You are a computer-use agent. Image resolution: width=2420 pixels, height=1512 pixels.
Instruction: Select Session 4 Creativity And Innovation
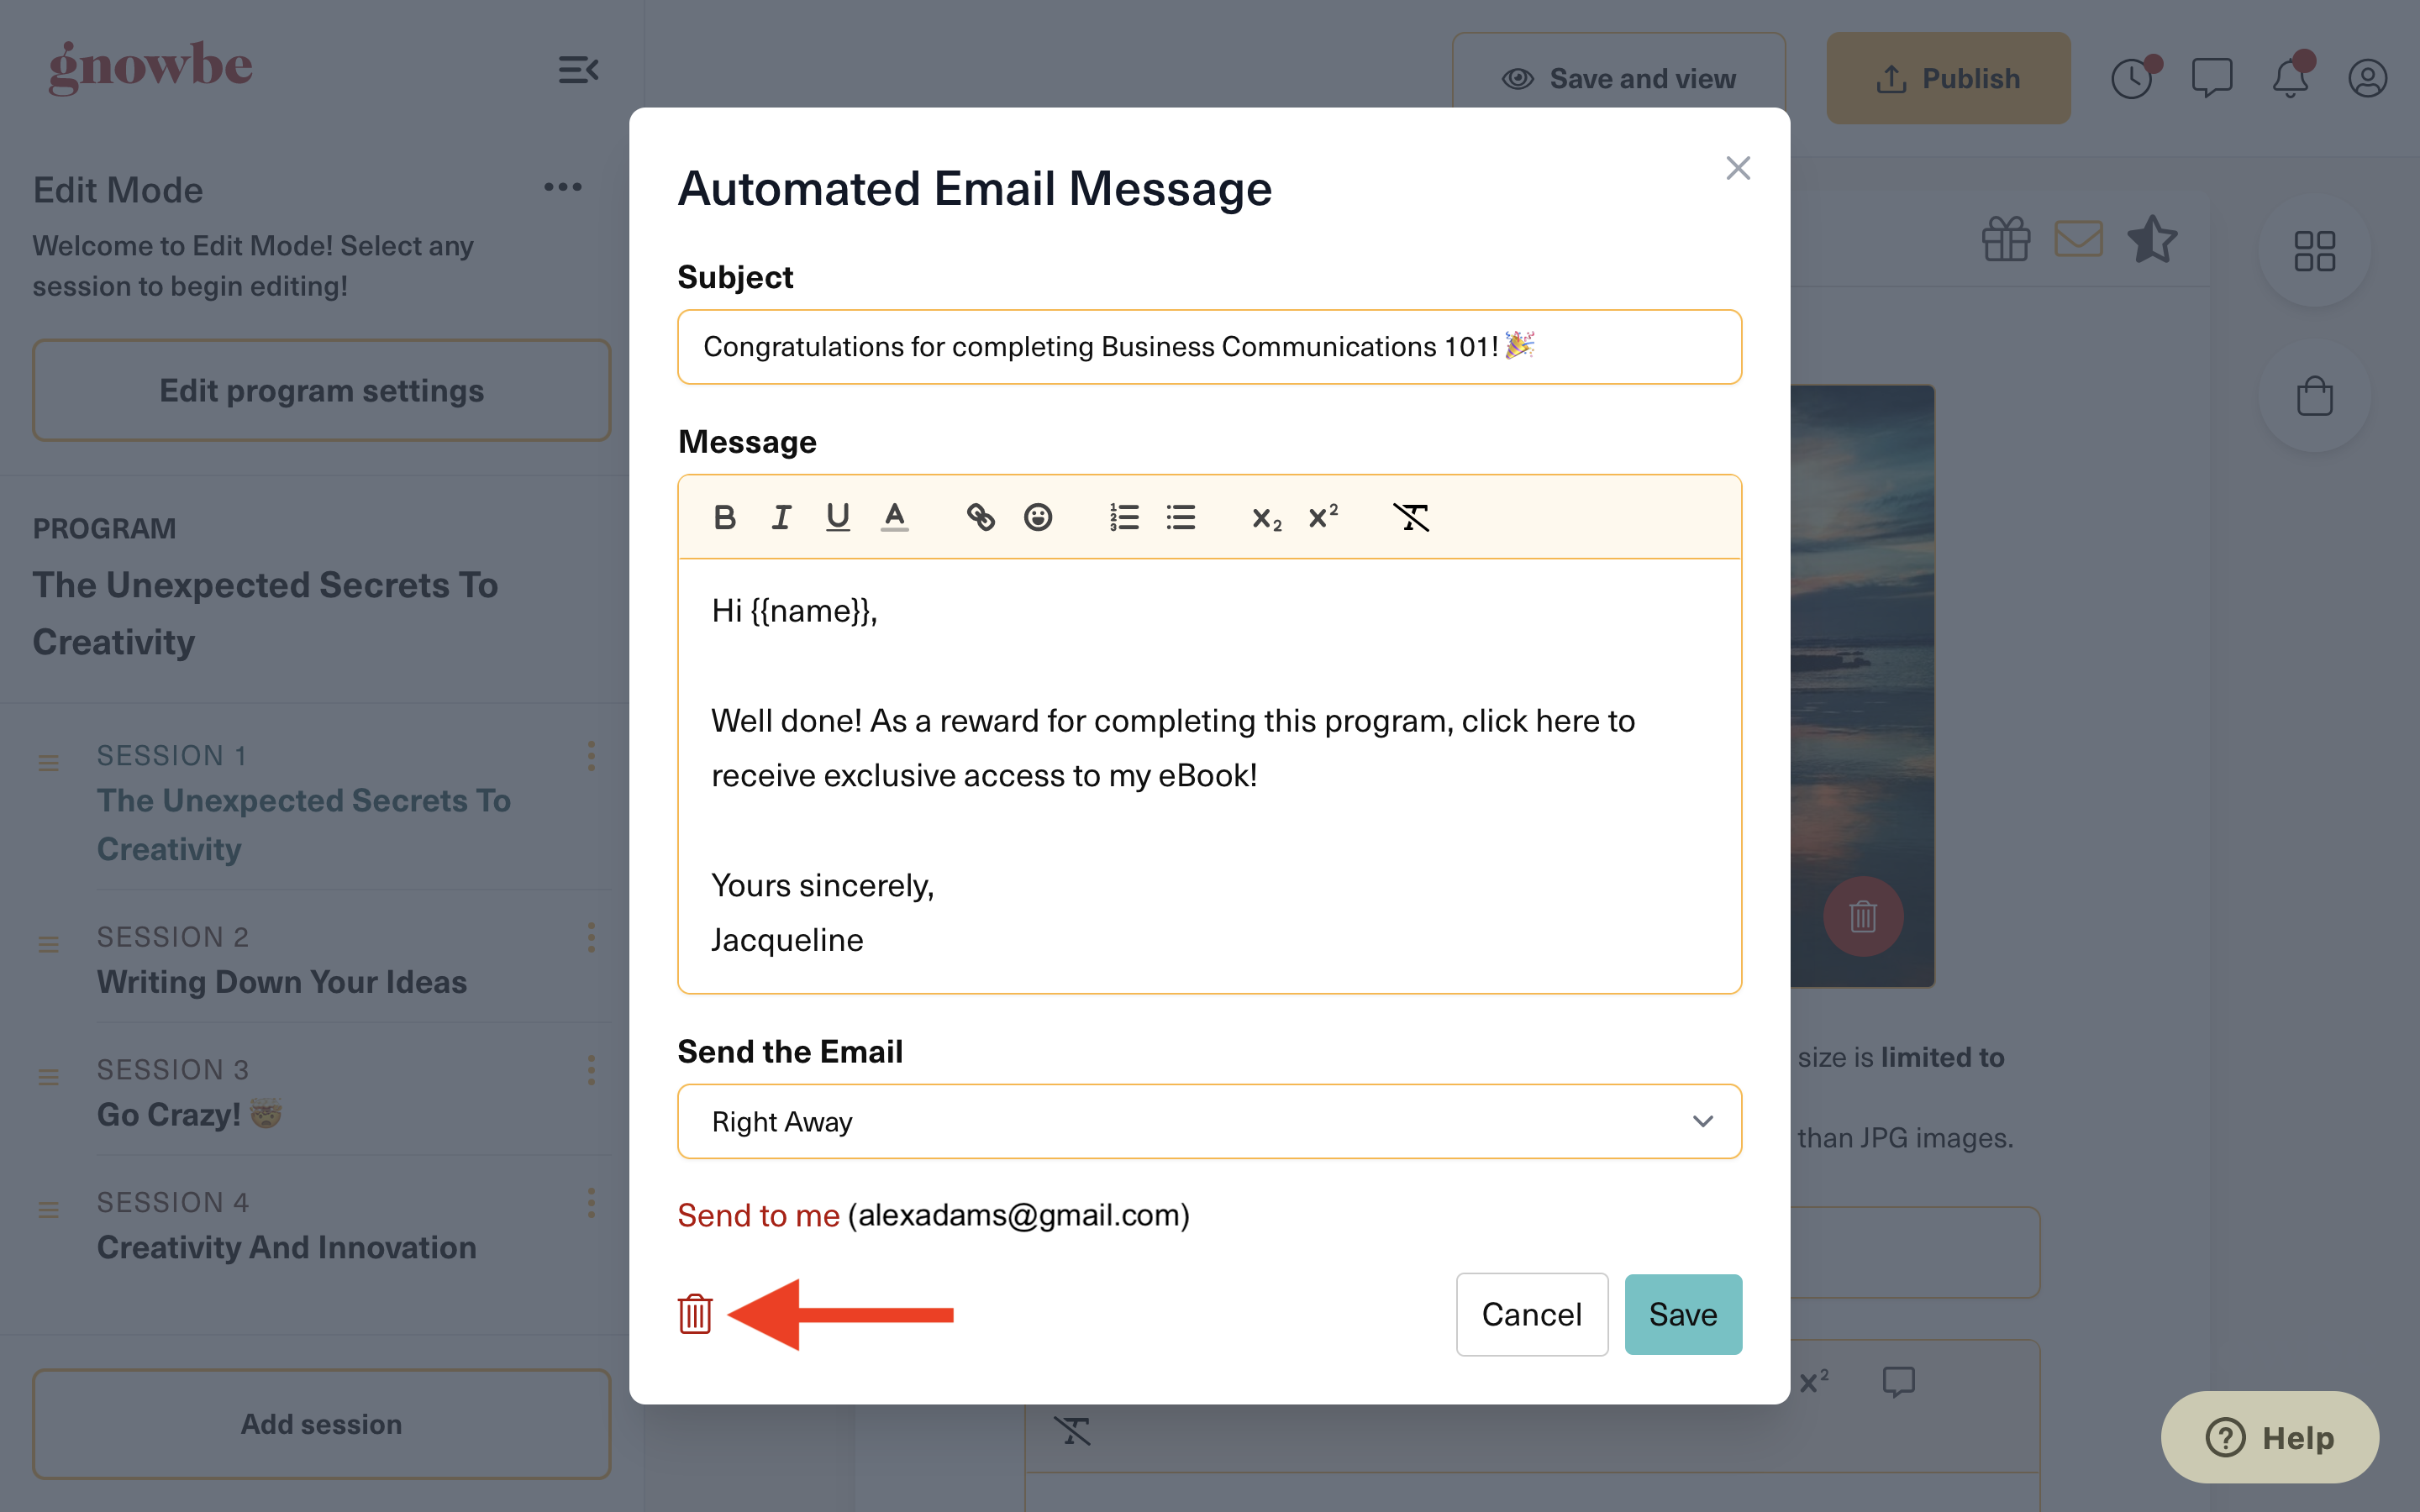[286, 1247]
